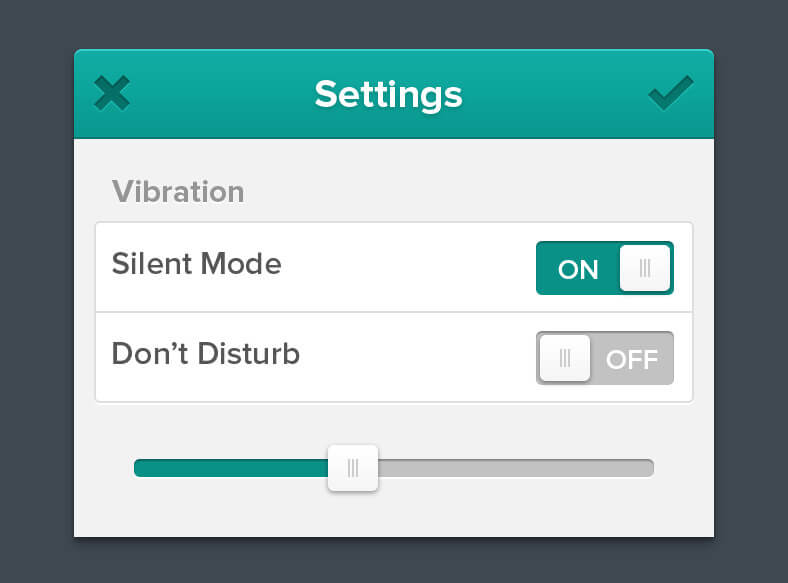Confirm settings with the checkmark icon

[670, 94]
